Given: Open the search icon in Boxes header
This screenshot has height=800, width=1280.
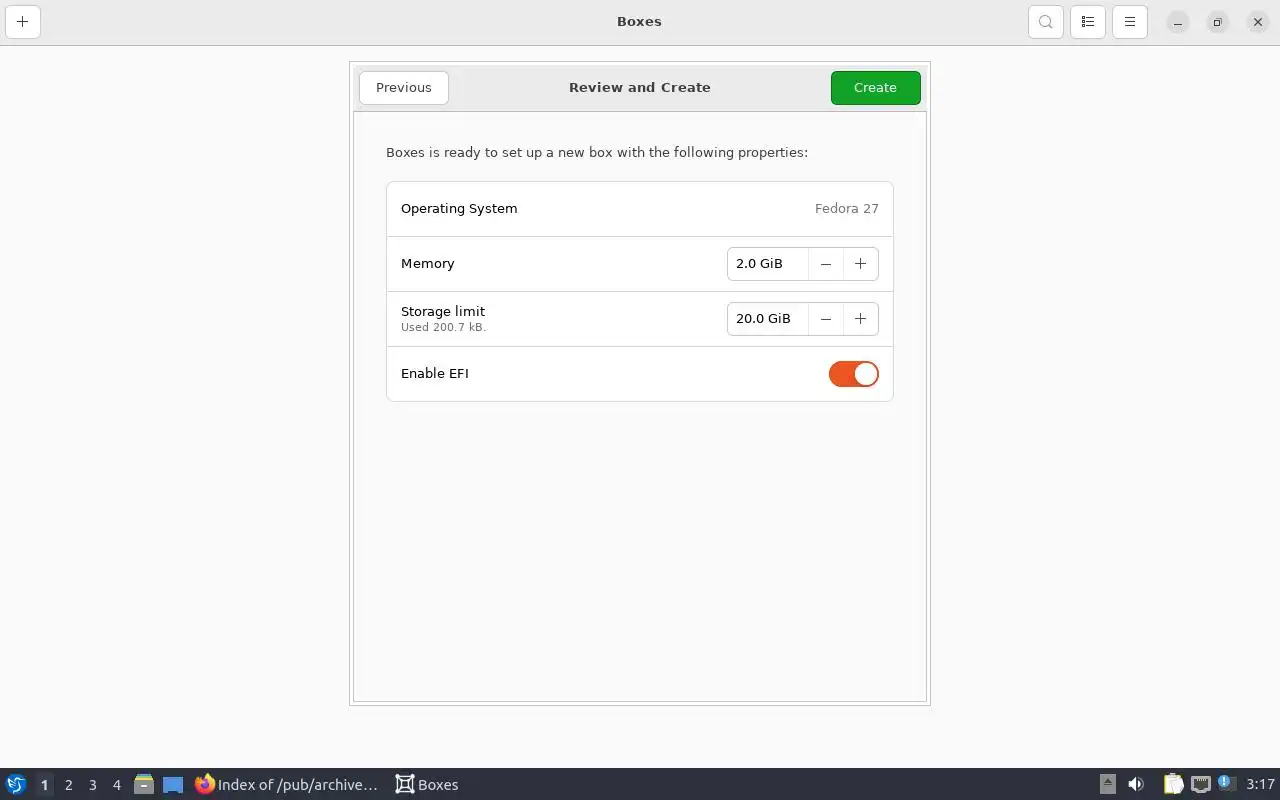Looking at the screenshot, I should click(1045, 21).
